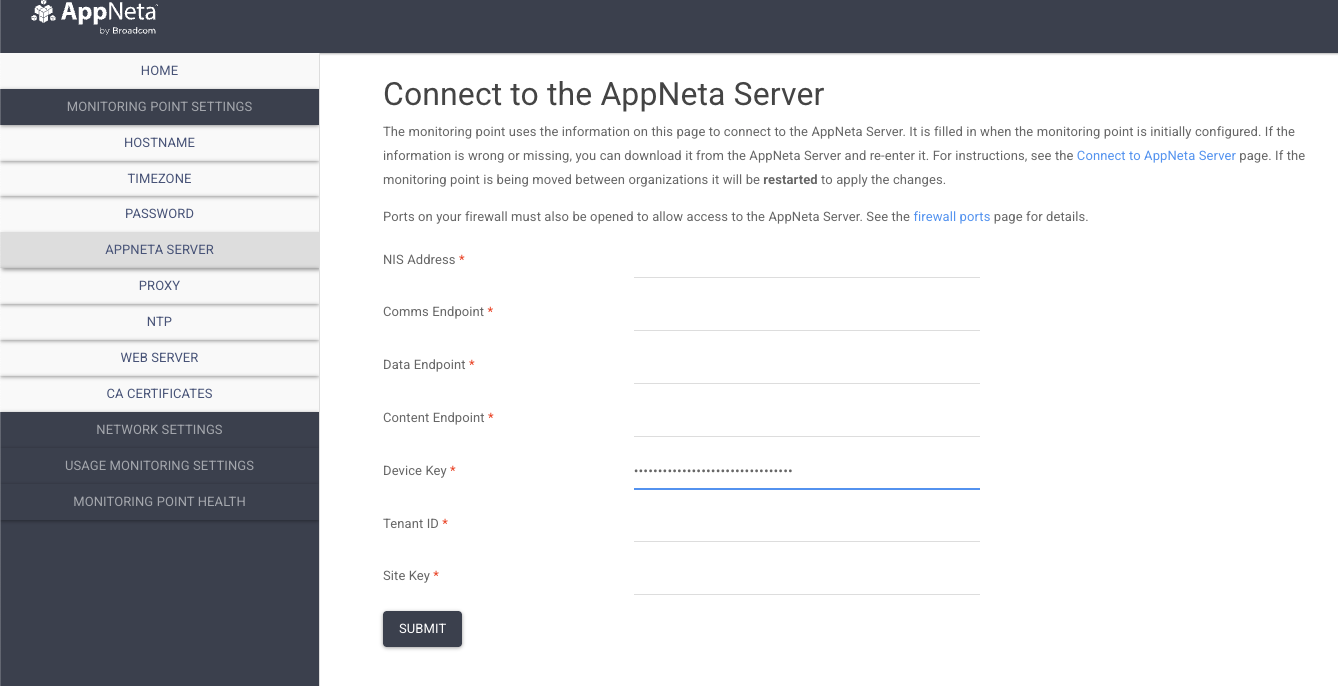The height and width of the screenshot is (686, 1338).
Task: Follow the Connect to AppNeta Server link
Action: [1155, 156]
